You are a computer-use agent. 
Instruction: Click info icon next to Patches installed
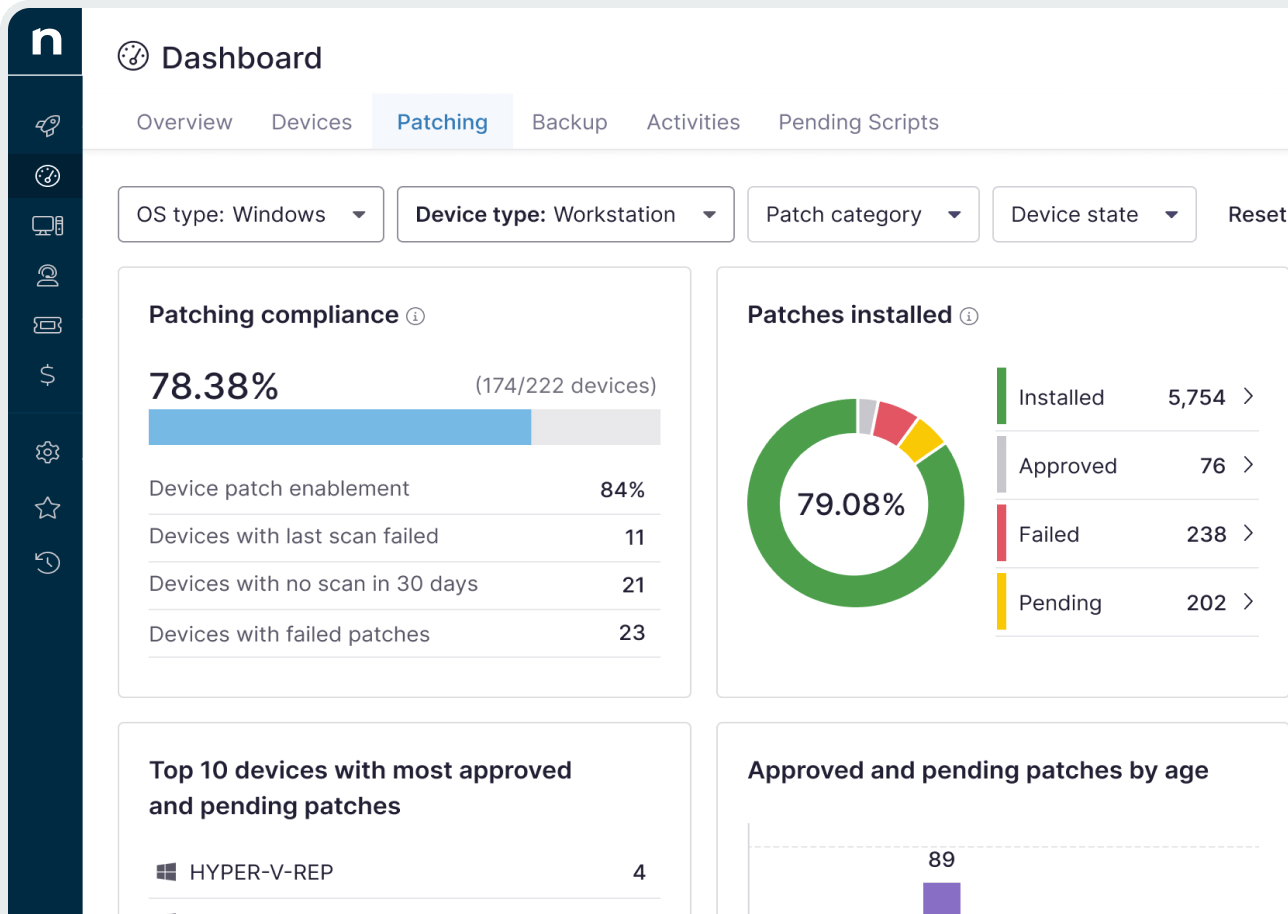pyautogui.click(x=969, y=316)
